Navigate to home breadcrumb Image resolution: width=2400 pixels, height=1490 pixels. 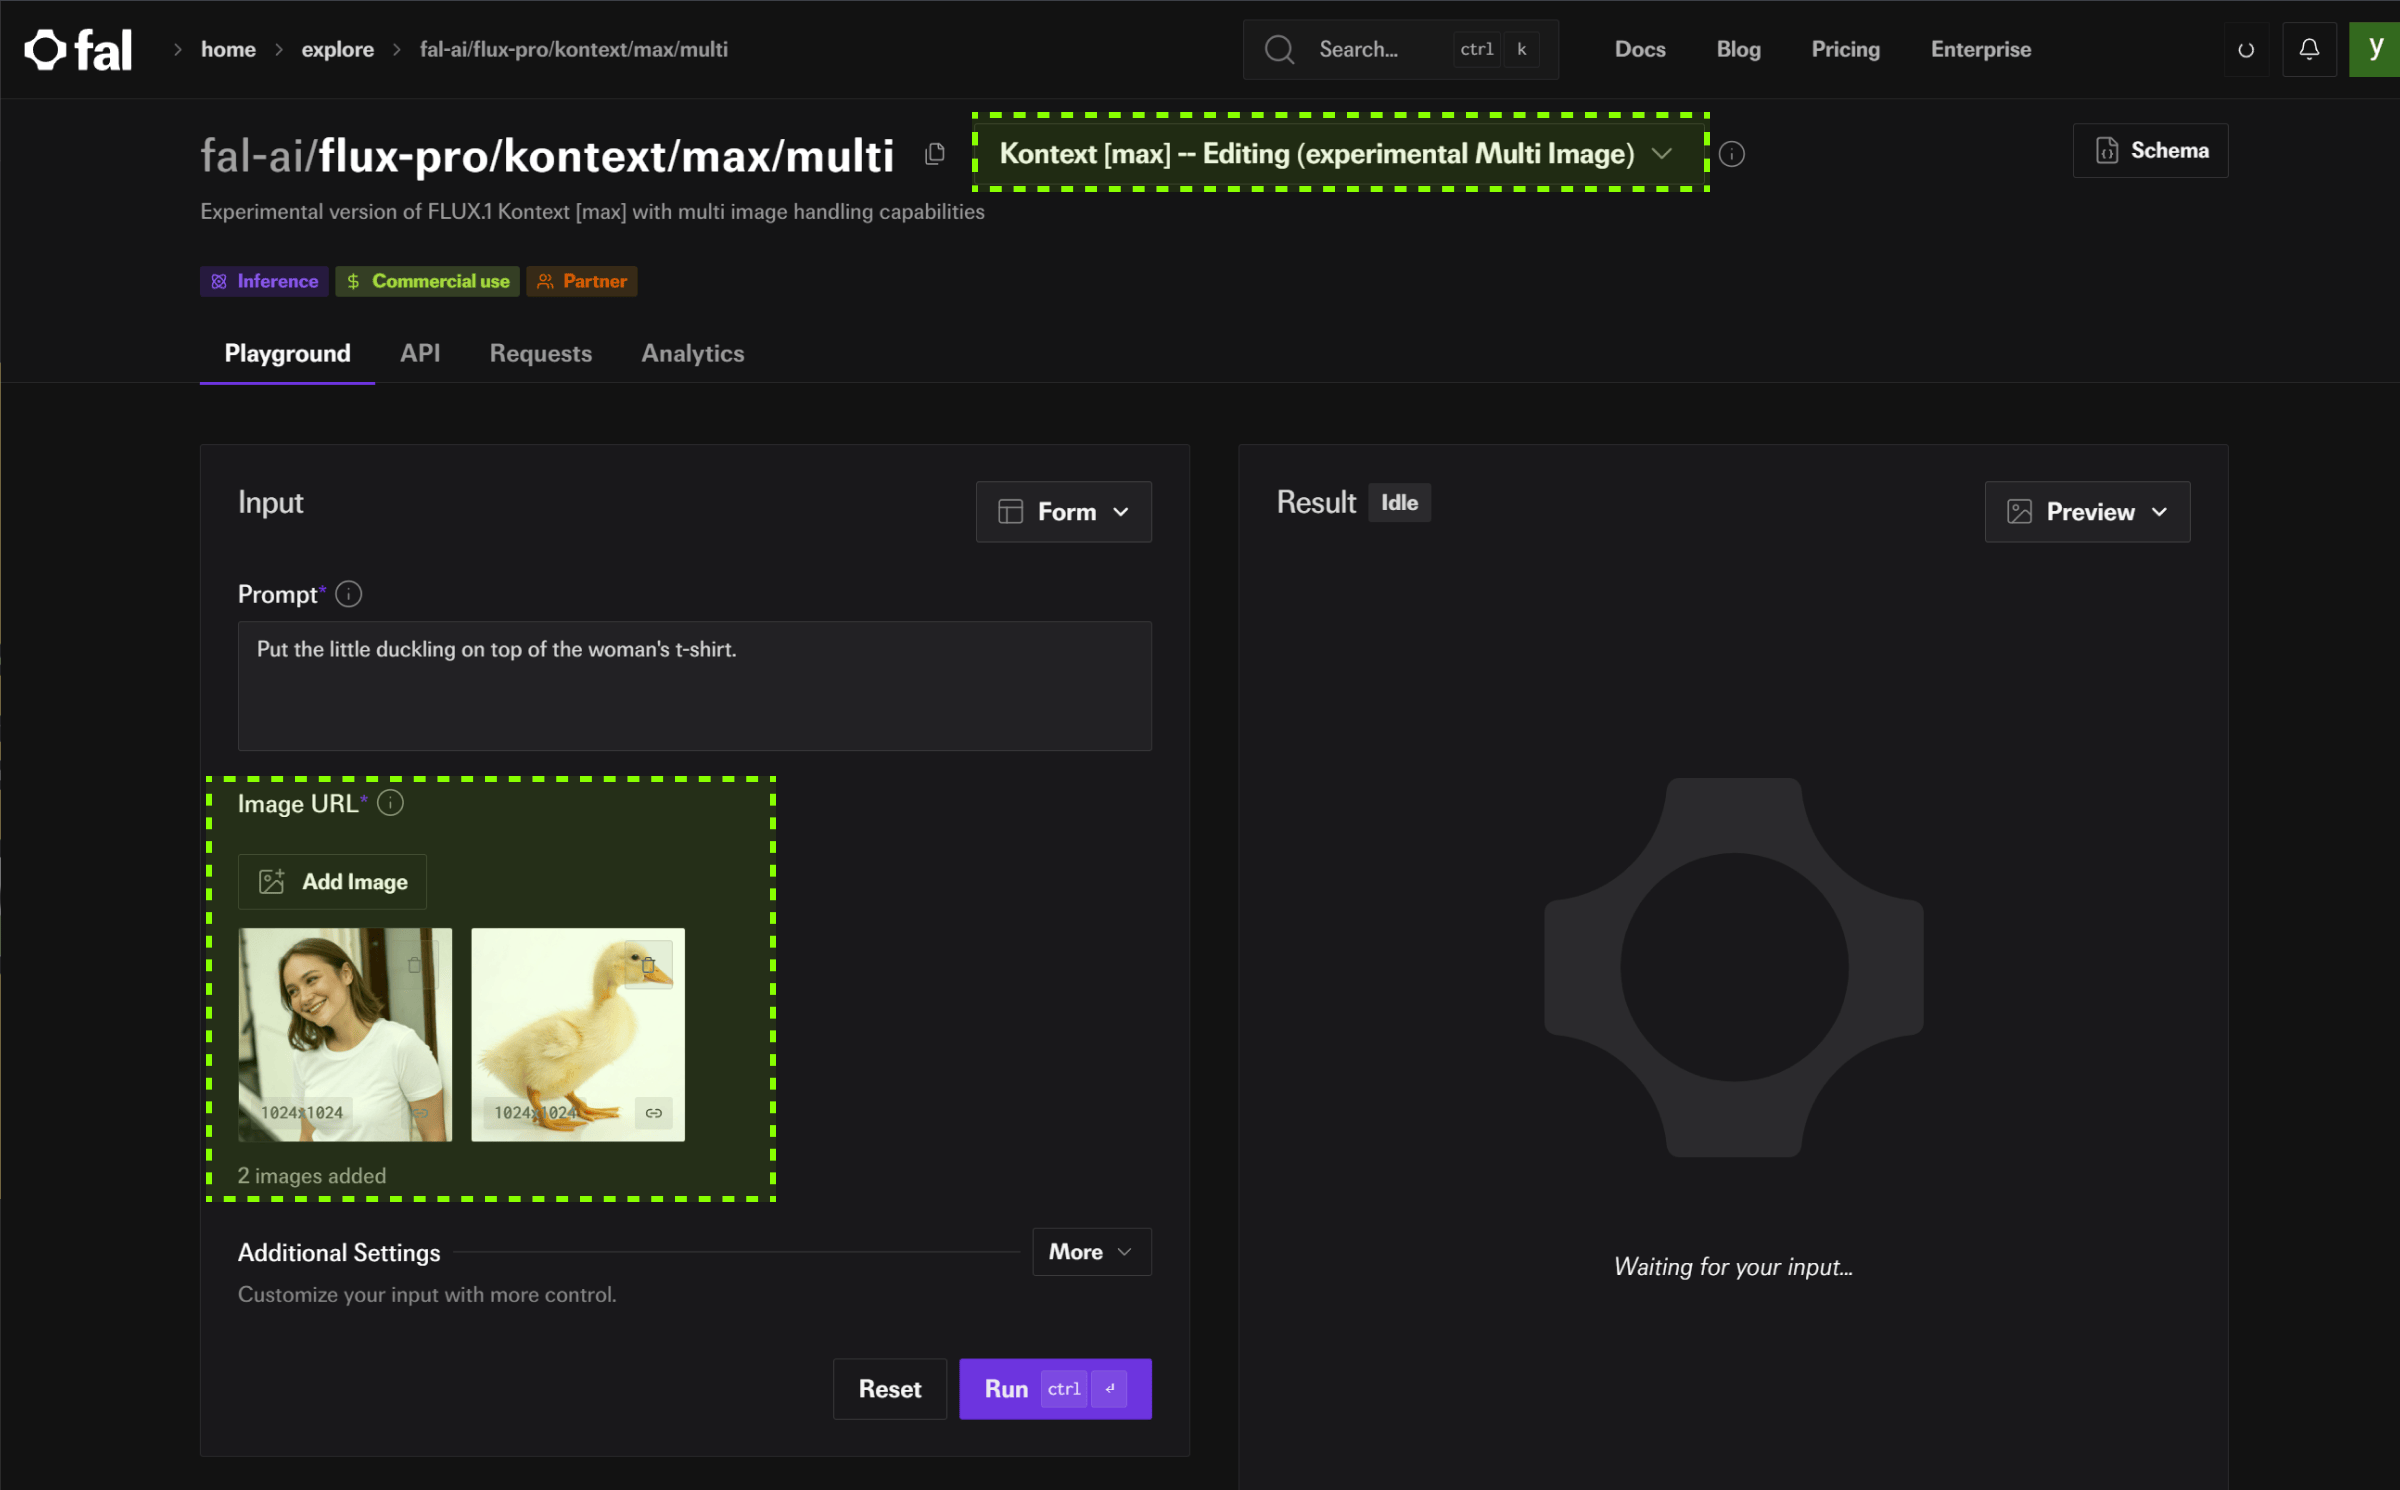pyautogui.click(x=228, y=49)
